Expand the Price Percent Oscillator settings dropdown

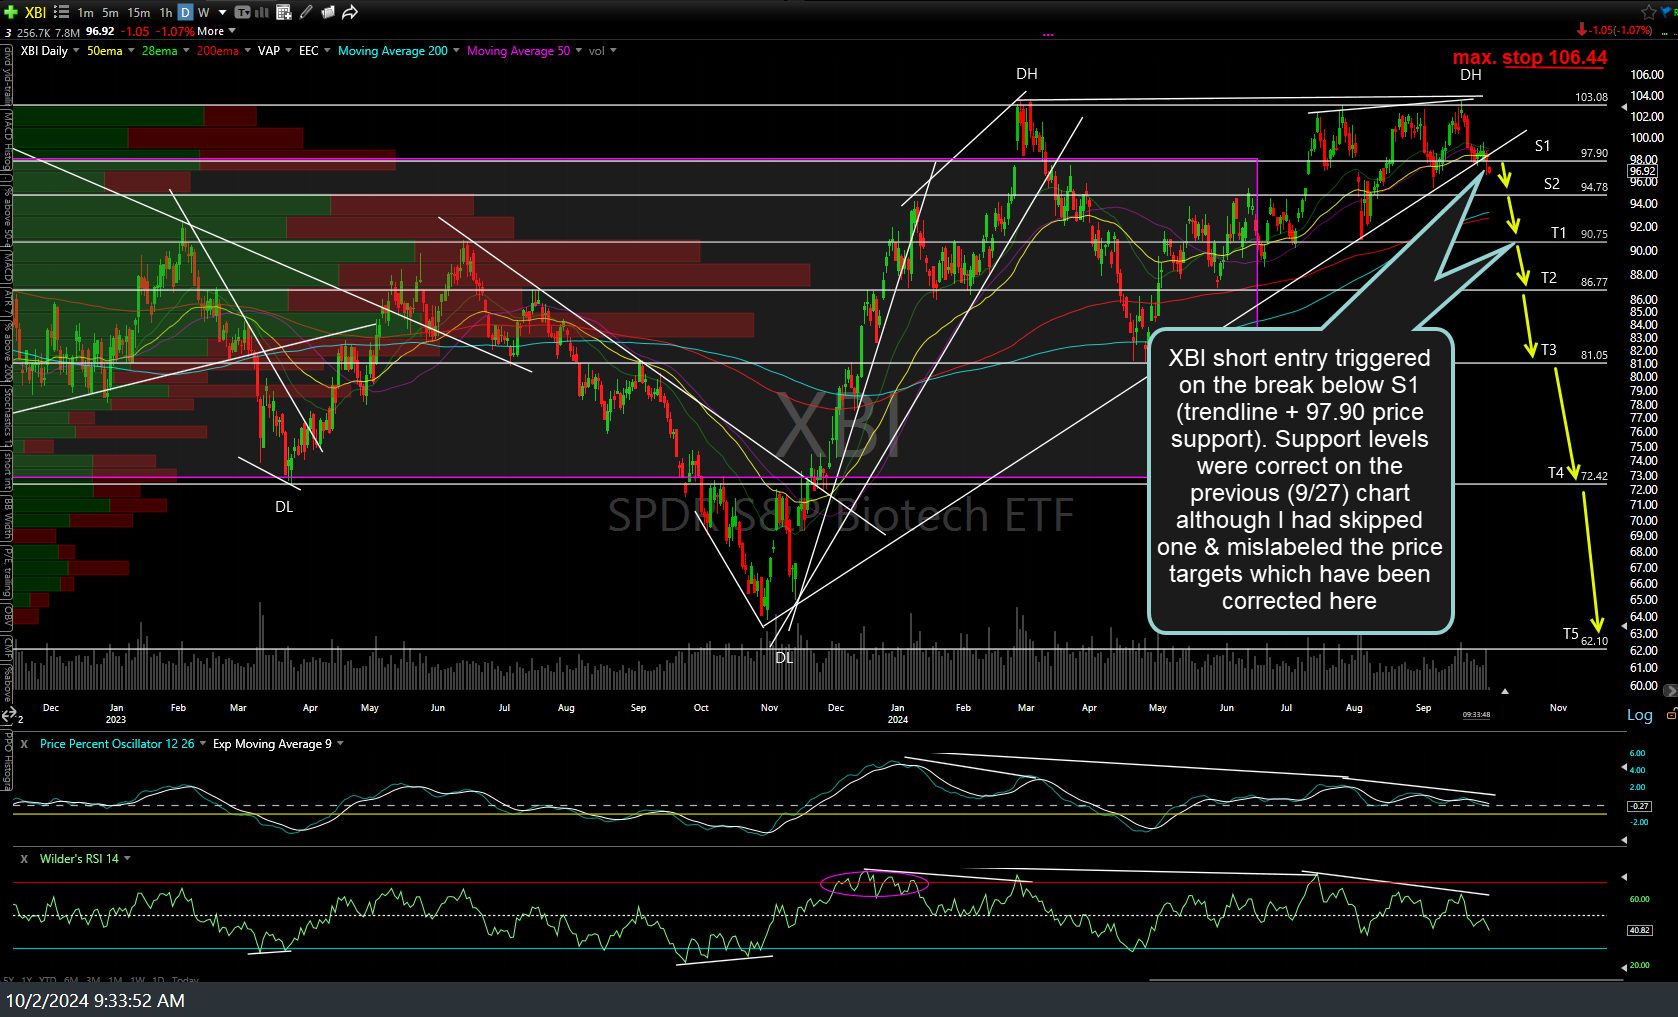click(203, 744)
